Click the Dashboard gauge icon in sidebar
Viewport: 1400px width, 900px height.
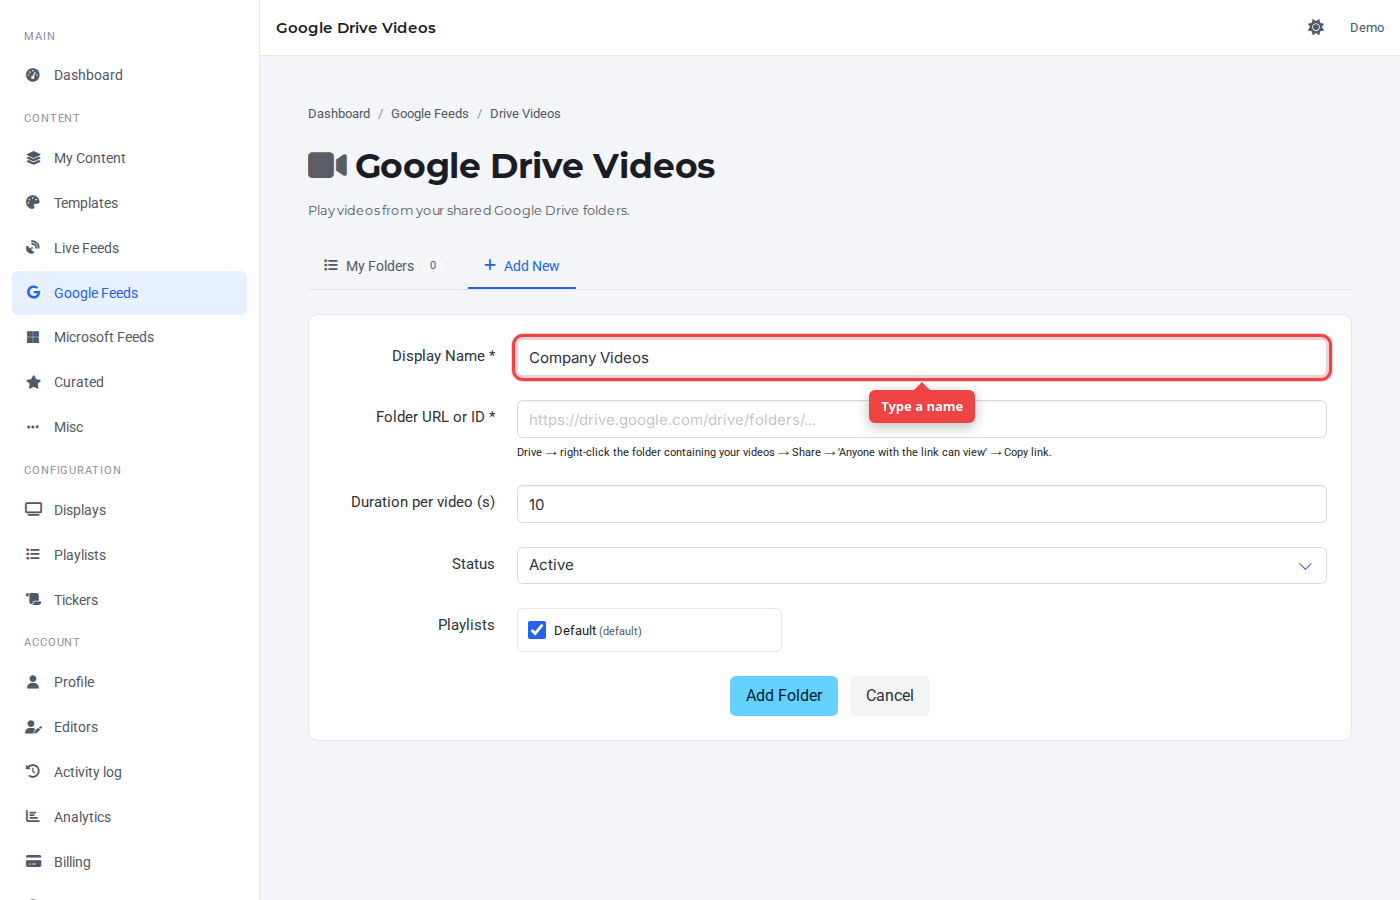click(x=33, y=75)
